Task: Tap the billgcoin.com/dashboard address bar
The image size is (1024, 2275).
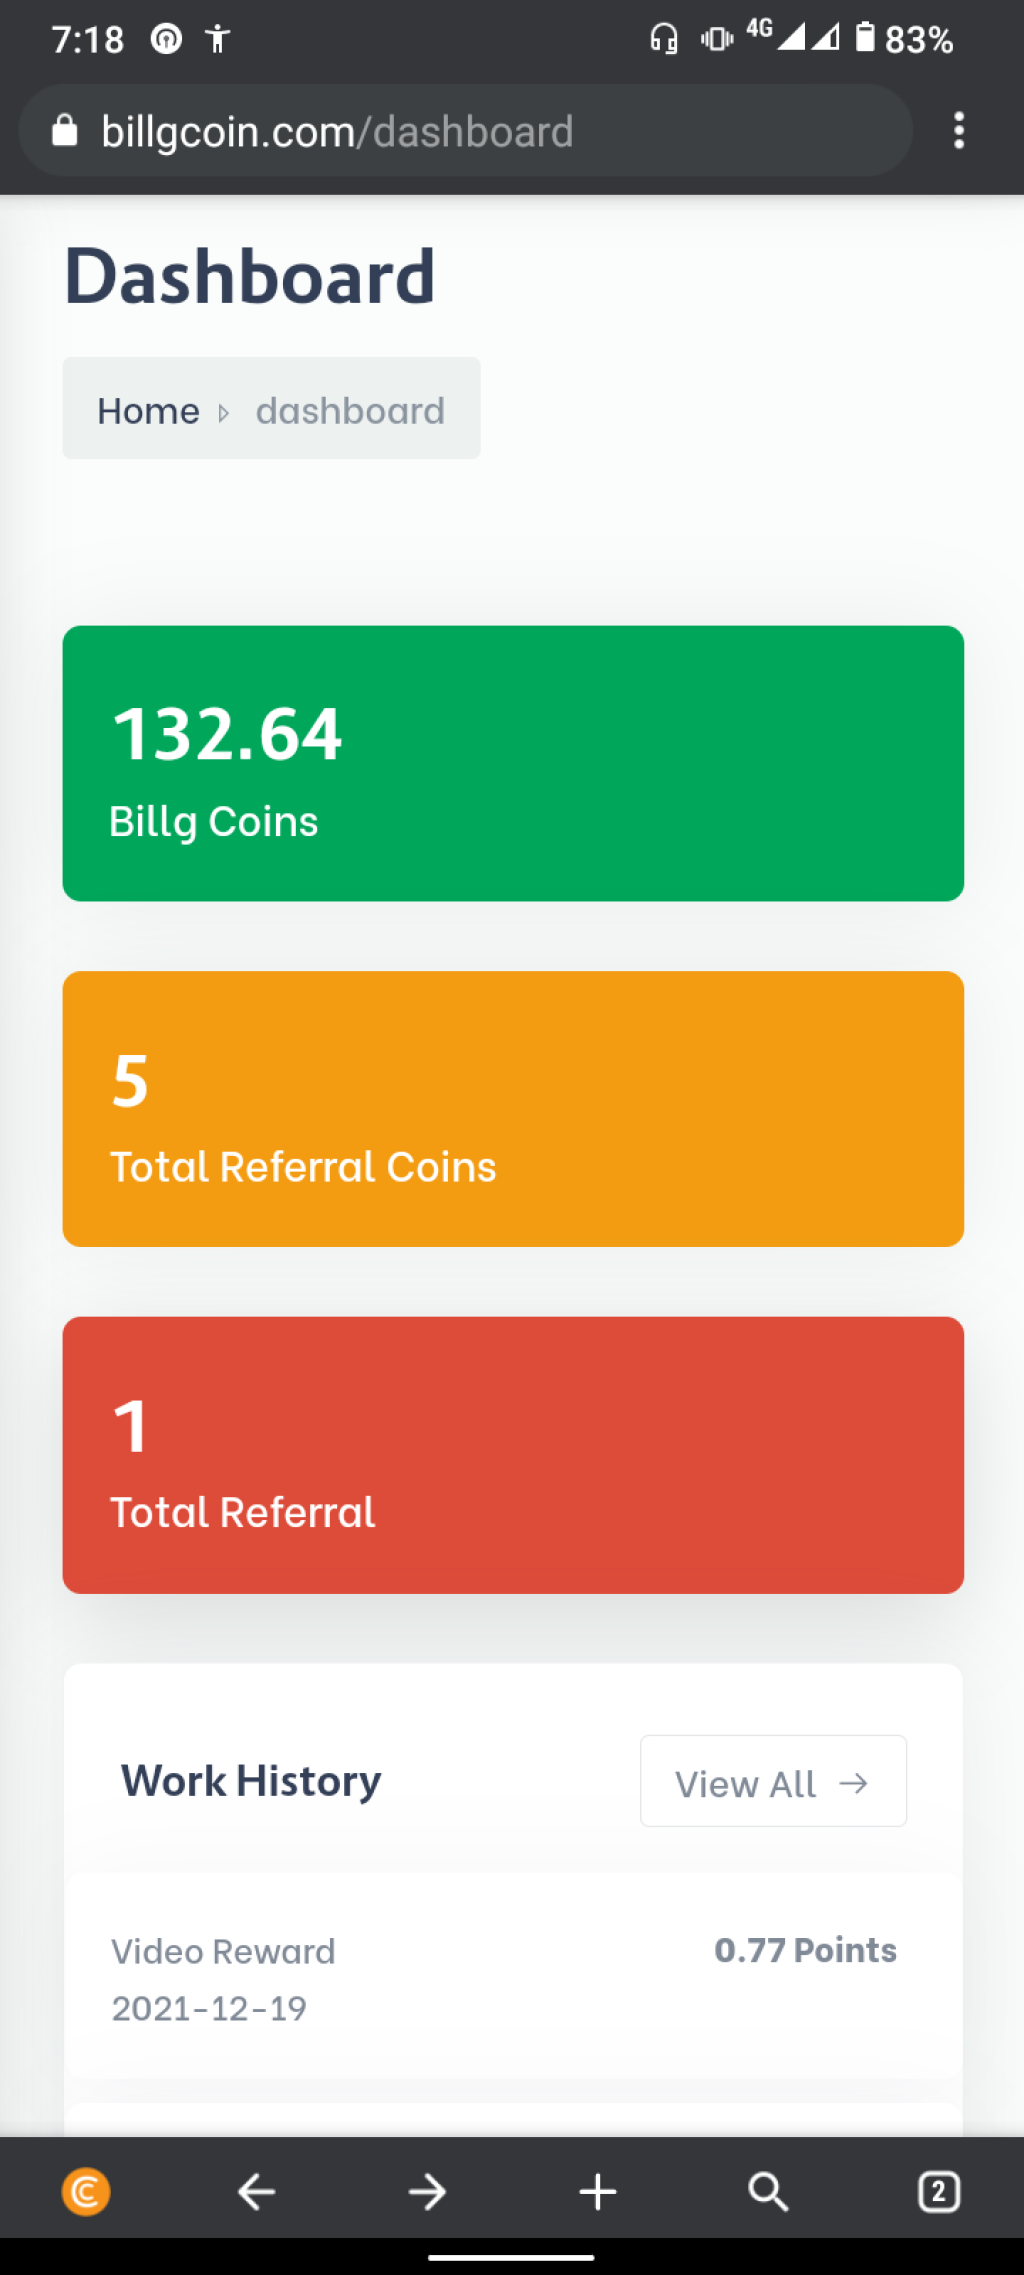Action: tap(465, 131)
